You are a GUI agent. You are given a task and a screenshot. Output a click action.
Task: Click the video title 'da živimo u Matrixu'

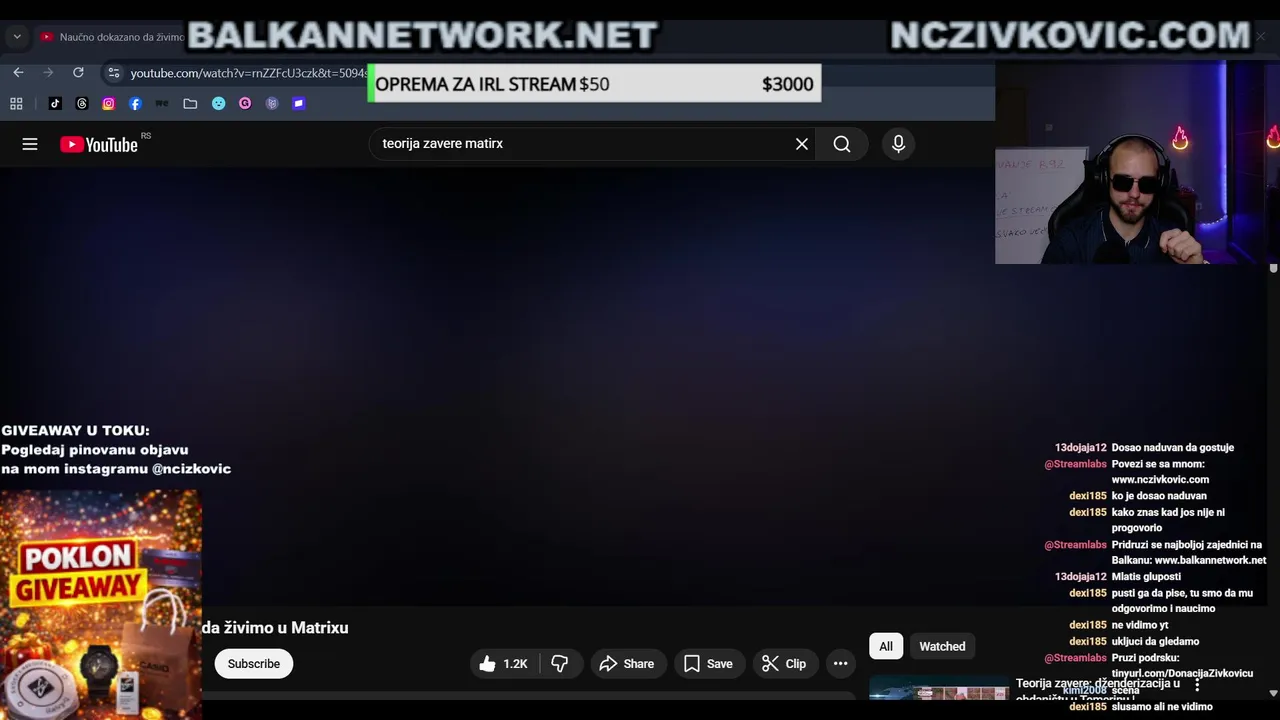pos(275,628)
